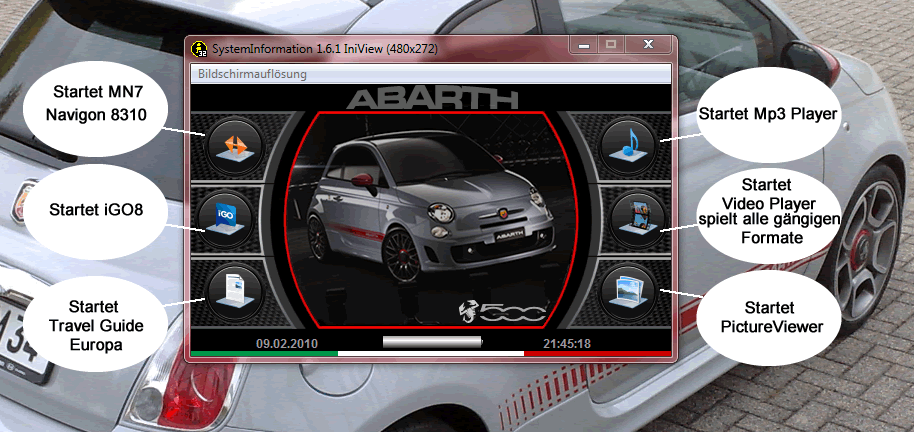Start the Travel Guide document icon
914x432 pixels.
tap(236, 291)
